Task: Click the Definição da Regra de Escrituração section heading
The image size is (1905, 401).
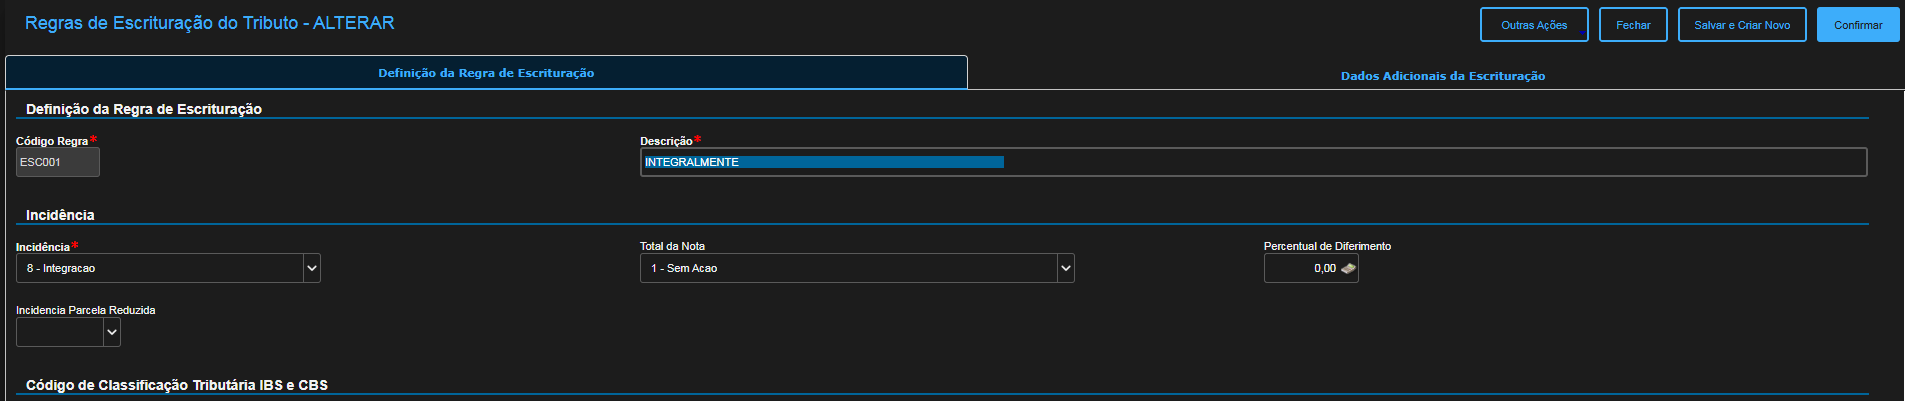Action: (x=144, y=109)
